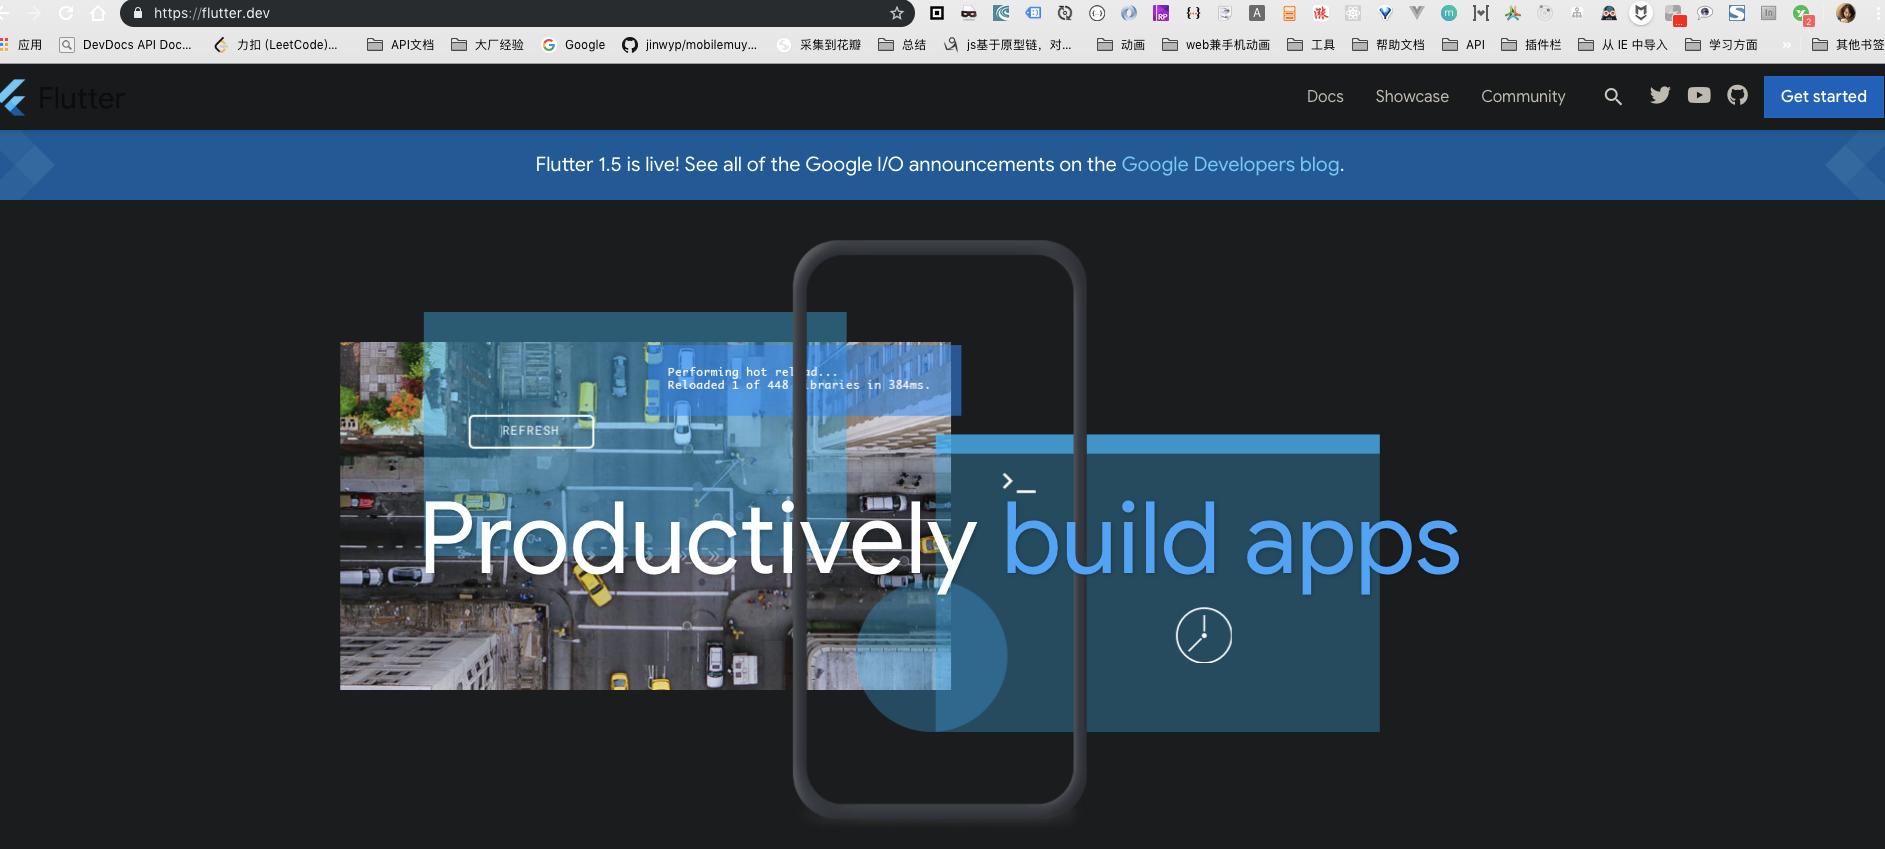Open the 其他书签 folder
This screenshot has width=1885, height=849.
1848,45
